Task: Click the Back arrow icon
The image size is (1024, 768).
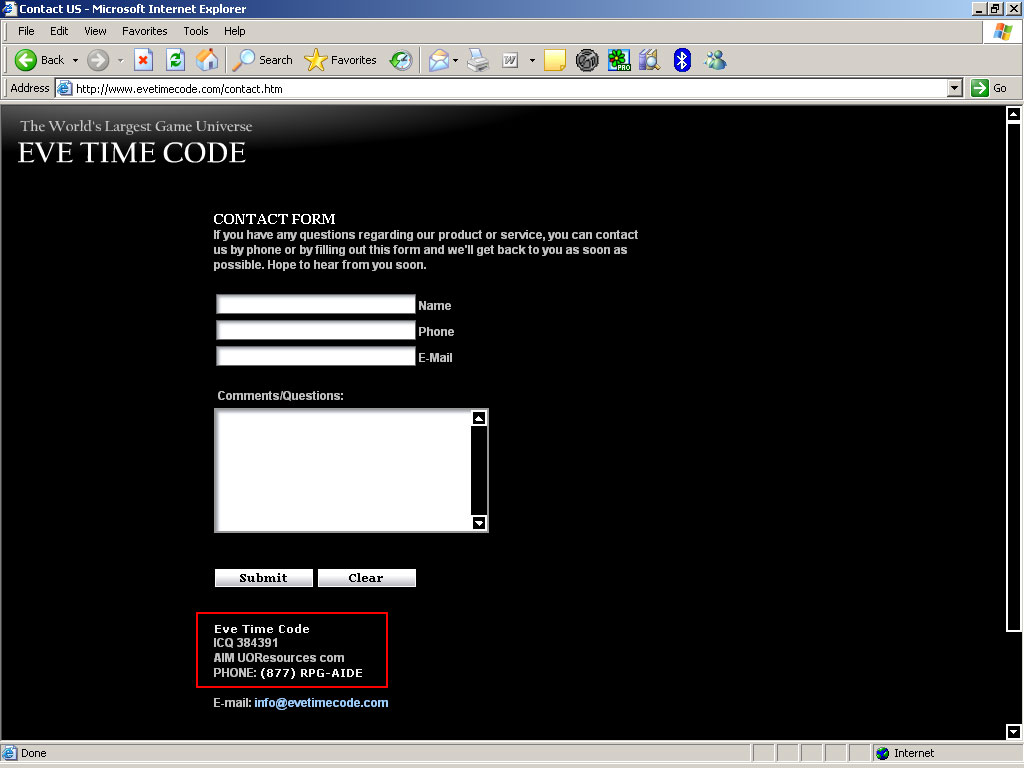Action: 25,60
